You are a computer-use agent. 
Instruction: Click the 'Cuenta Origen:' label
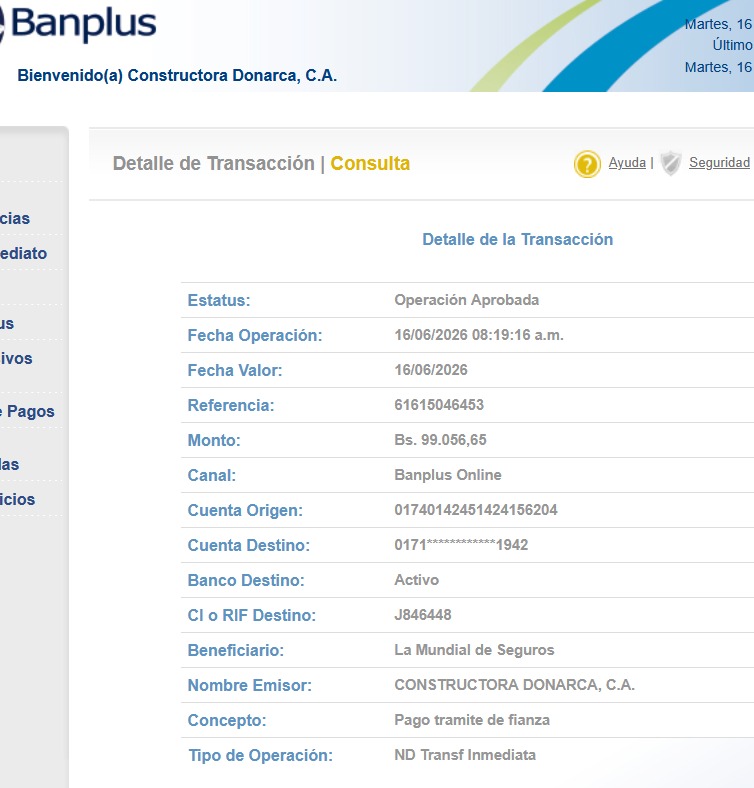[245, 510]
